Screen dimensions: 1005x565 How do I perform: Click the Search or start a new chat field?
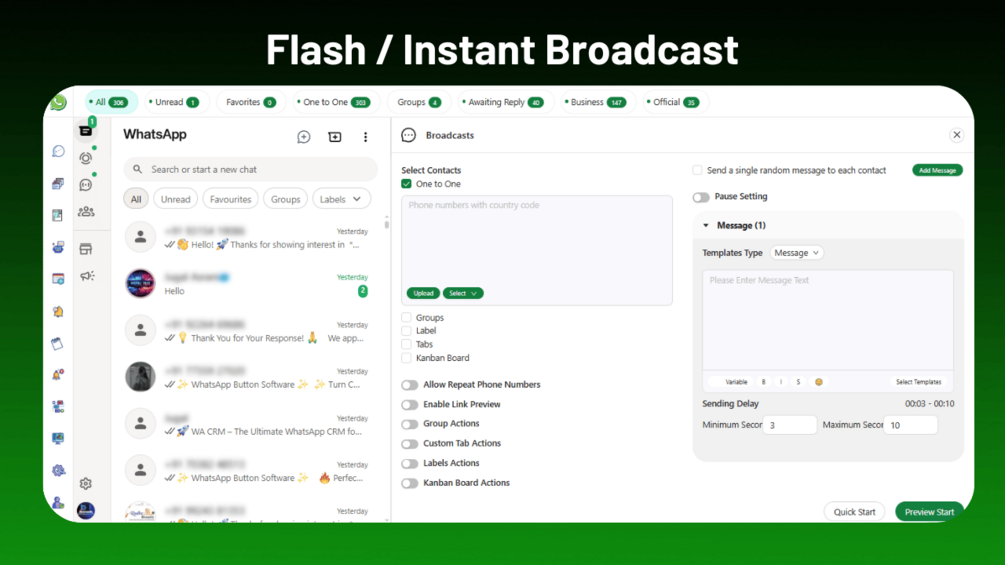(251, 170)
